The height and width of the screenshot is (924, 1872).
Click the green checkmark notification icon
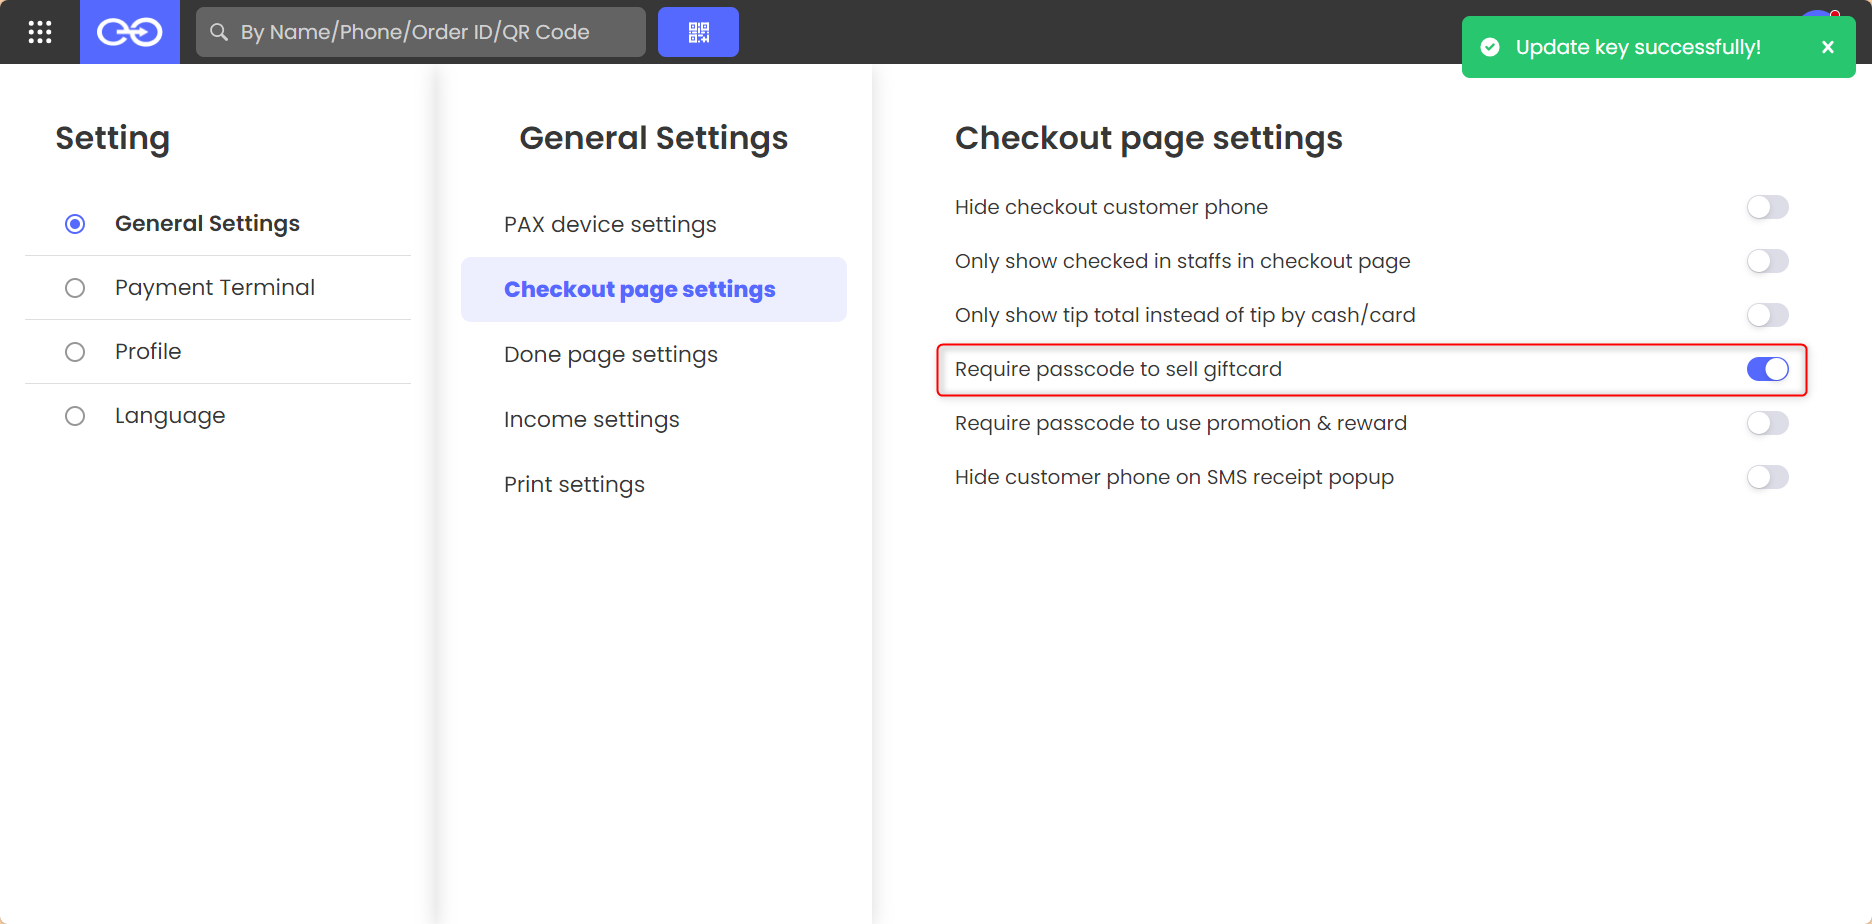coord(1490,47)
